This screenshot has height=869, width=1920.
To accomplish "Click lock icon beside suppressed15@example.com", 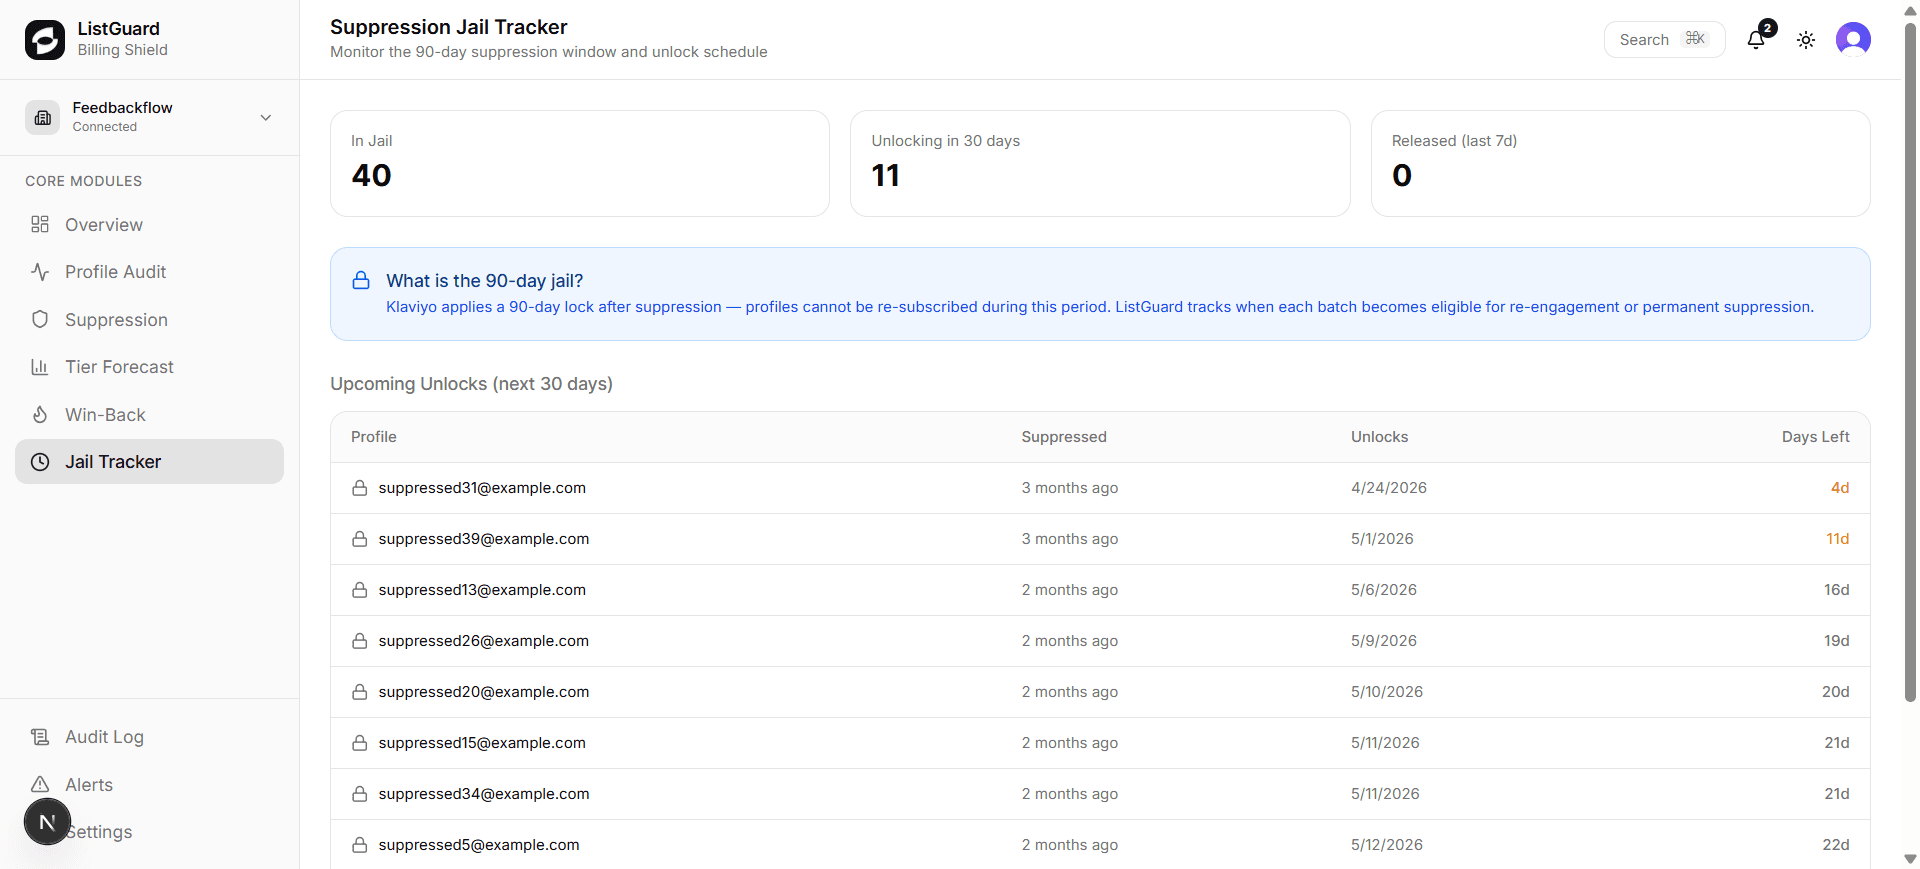I will coord(359,743).
